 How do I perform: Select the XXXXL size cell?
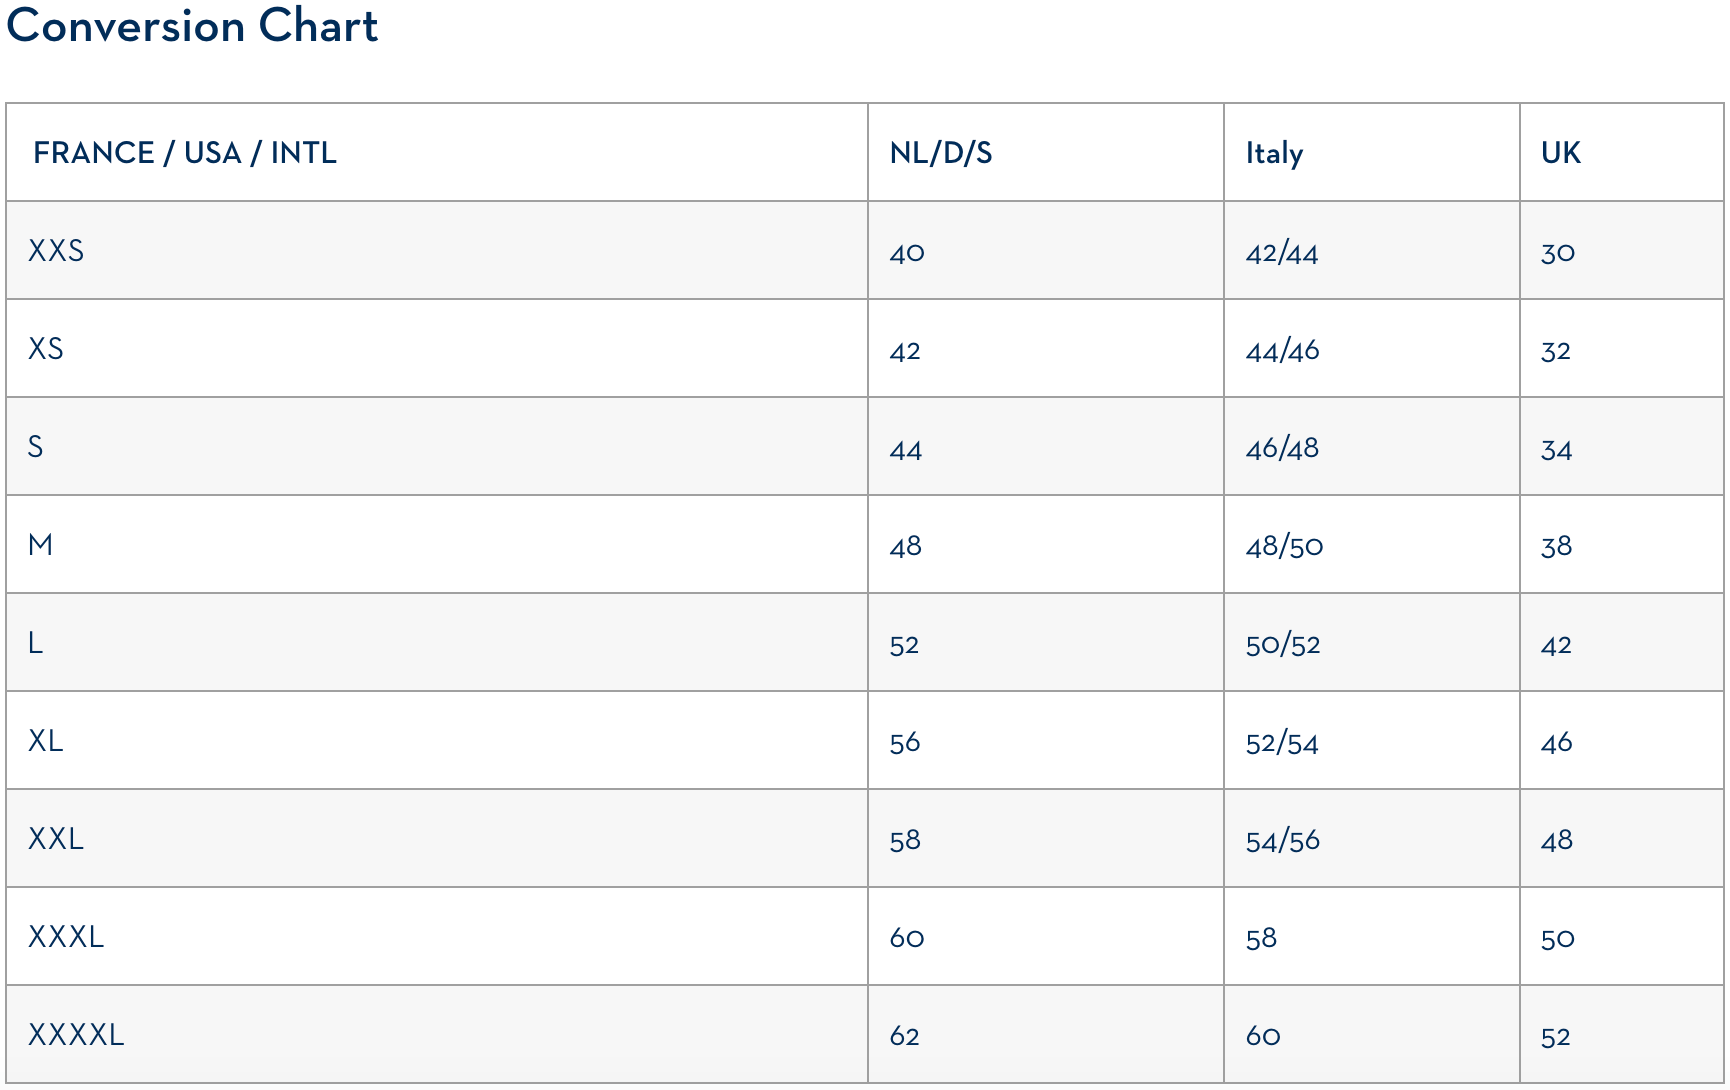(76, 1035)
